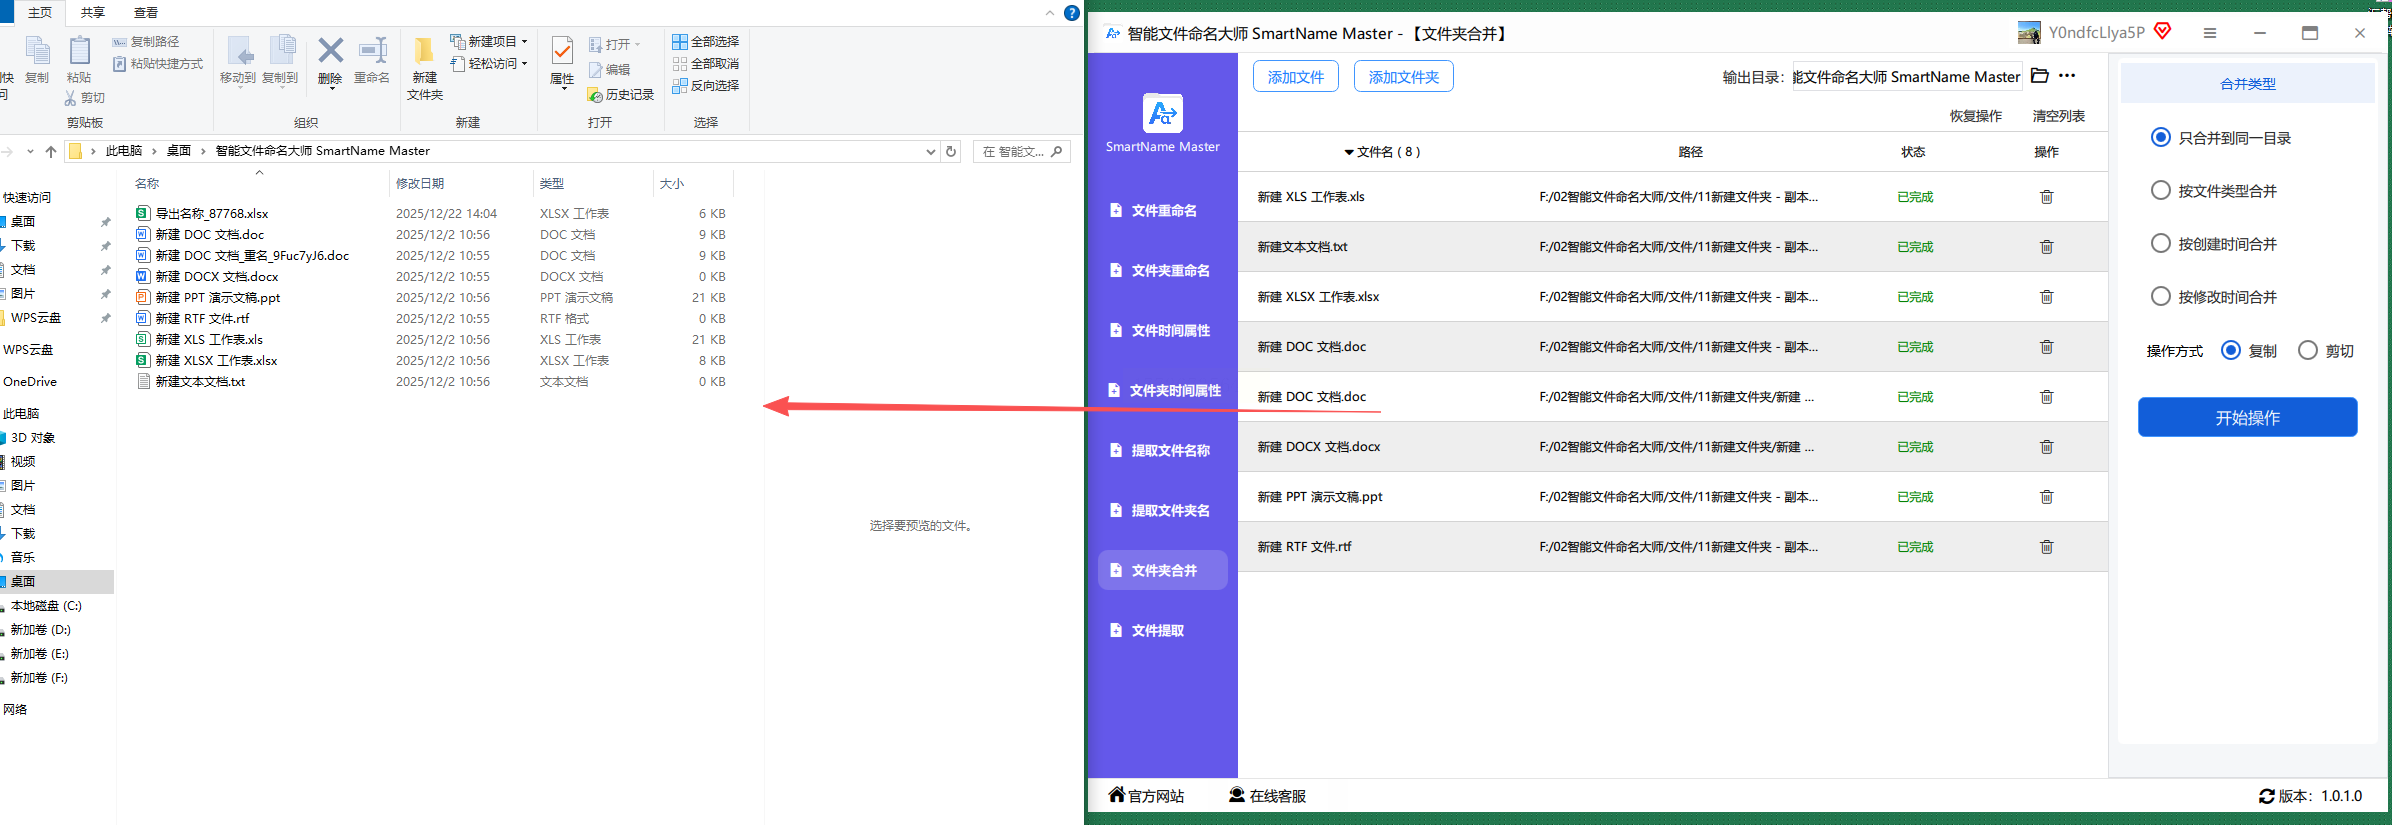Click the 属性 properties icon in ribbon
2392x825 pixels.
(x=562, y=52)
